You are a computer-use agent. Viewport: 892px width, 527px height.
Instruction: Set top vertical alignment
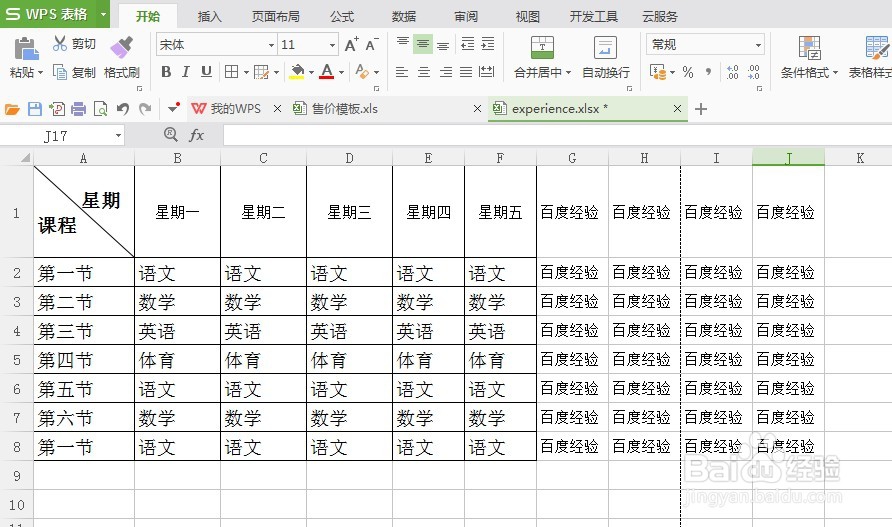[x=403, y=44]
